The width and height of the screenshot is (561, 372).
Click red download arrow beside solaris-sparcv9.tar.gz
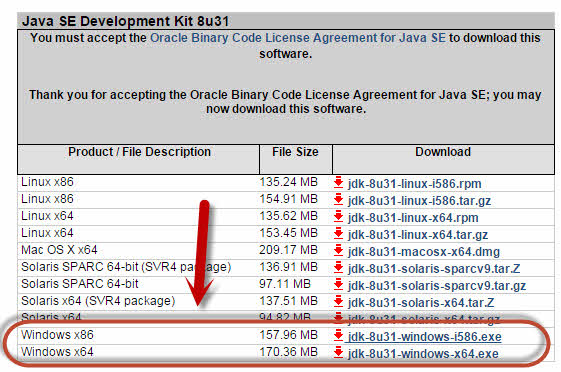[338, 284]
